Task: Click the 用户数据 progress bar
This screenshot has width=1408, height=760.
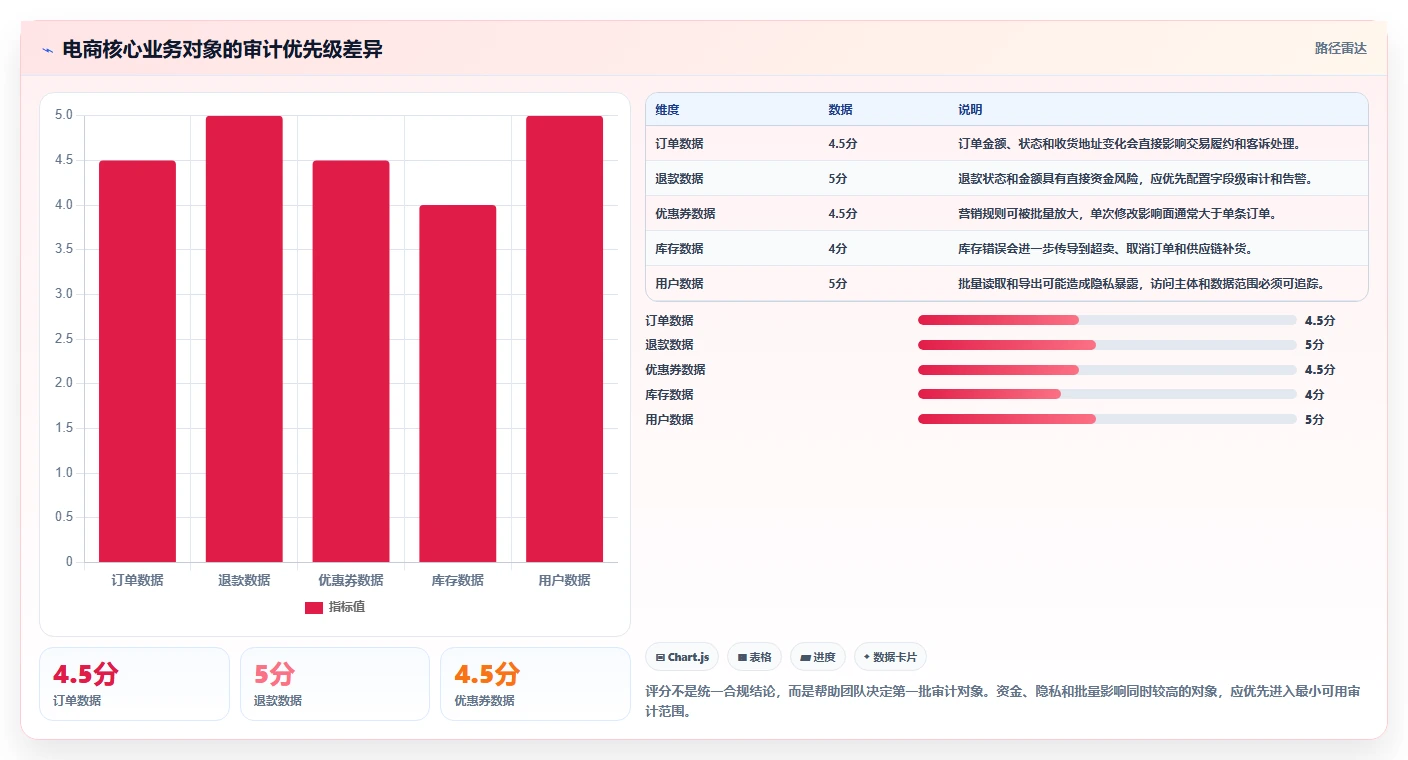Action: point(1107,420)
